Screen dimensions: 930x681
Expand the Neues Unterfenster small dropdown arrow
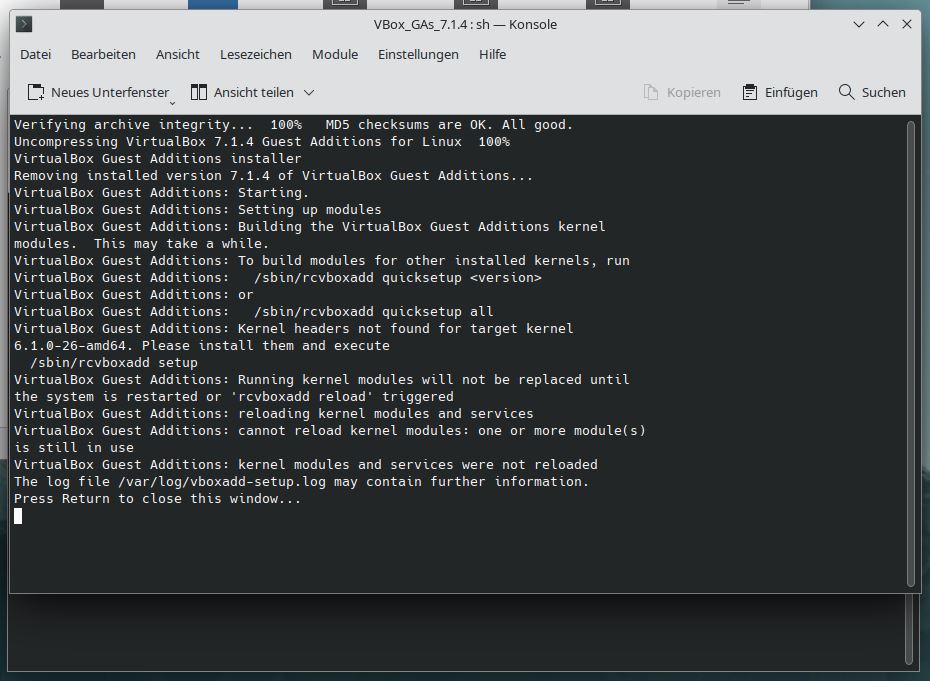pyautogui.click(x=173, y=103)
